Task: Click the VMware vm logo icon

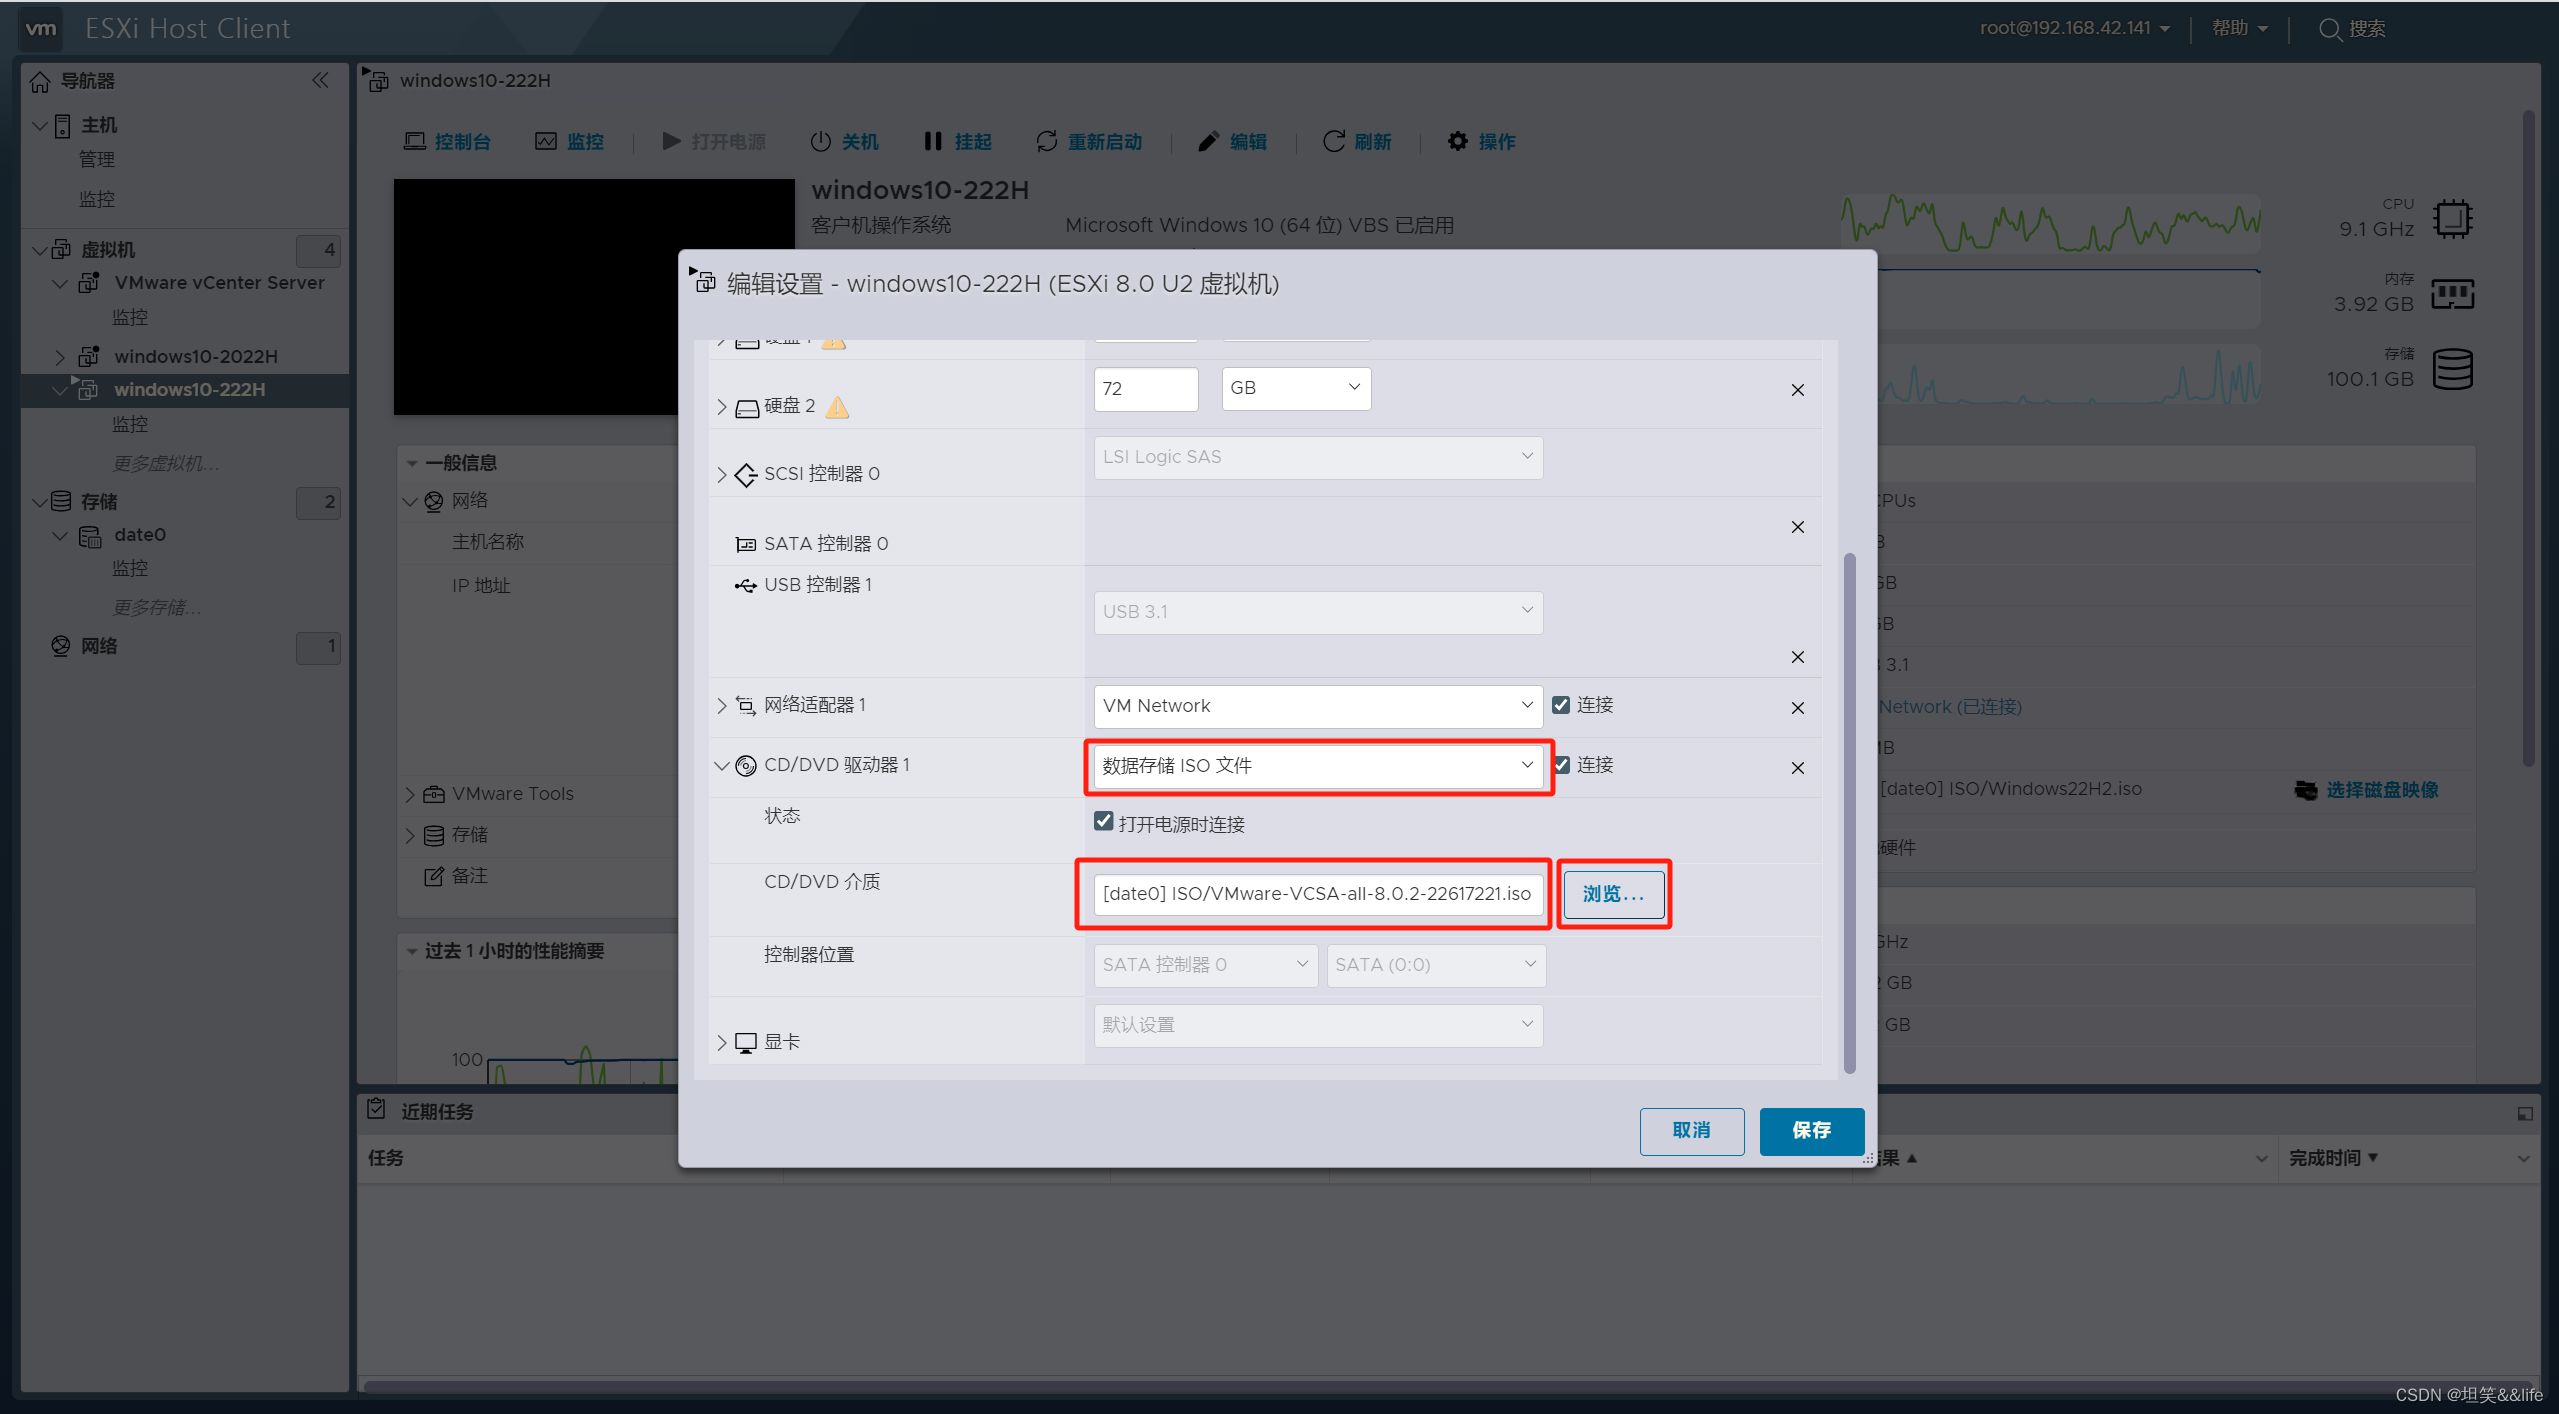Action: click(x=40, y=28)
